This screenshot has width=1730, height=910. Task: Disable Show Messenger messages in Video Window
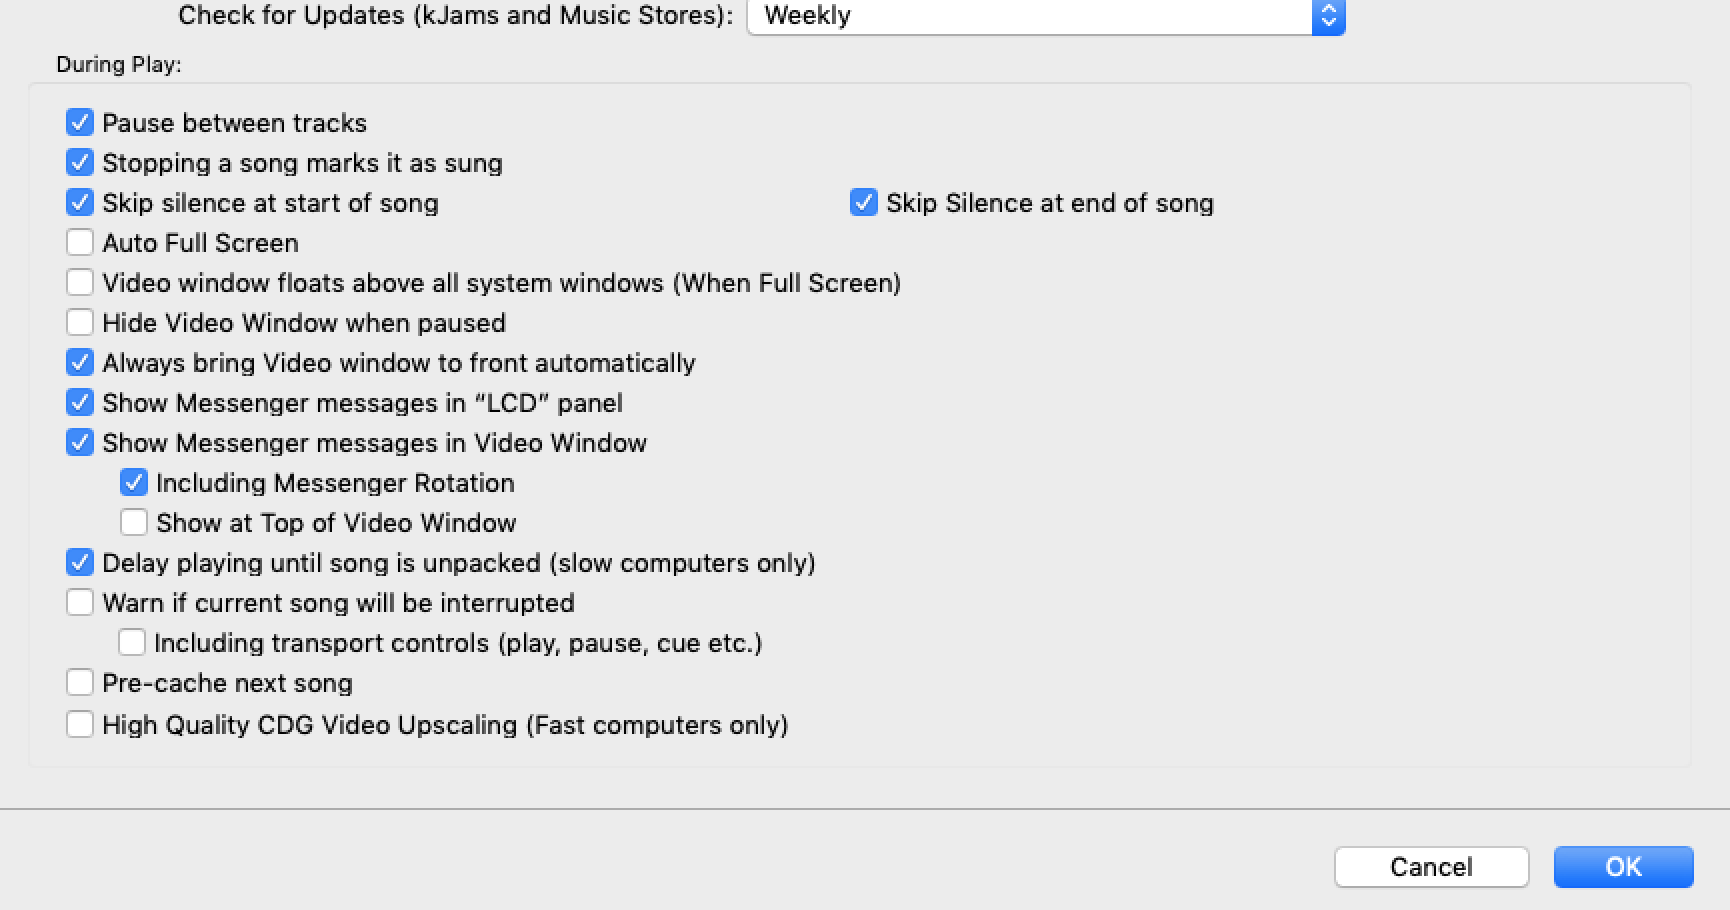click(80, 443)
